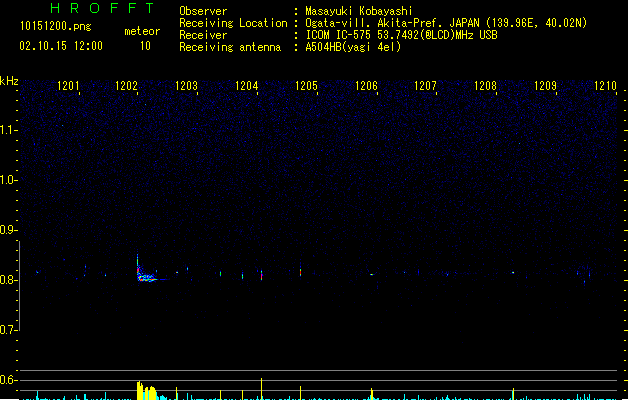Click the ICOM IC-575 receiver value

coord(401,35)
